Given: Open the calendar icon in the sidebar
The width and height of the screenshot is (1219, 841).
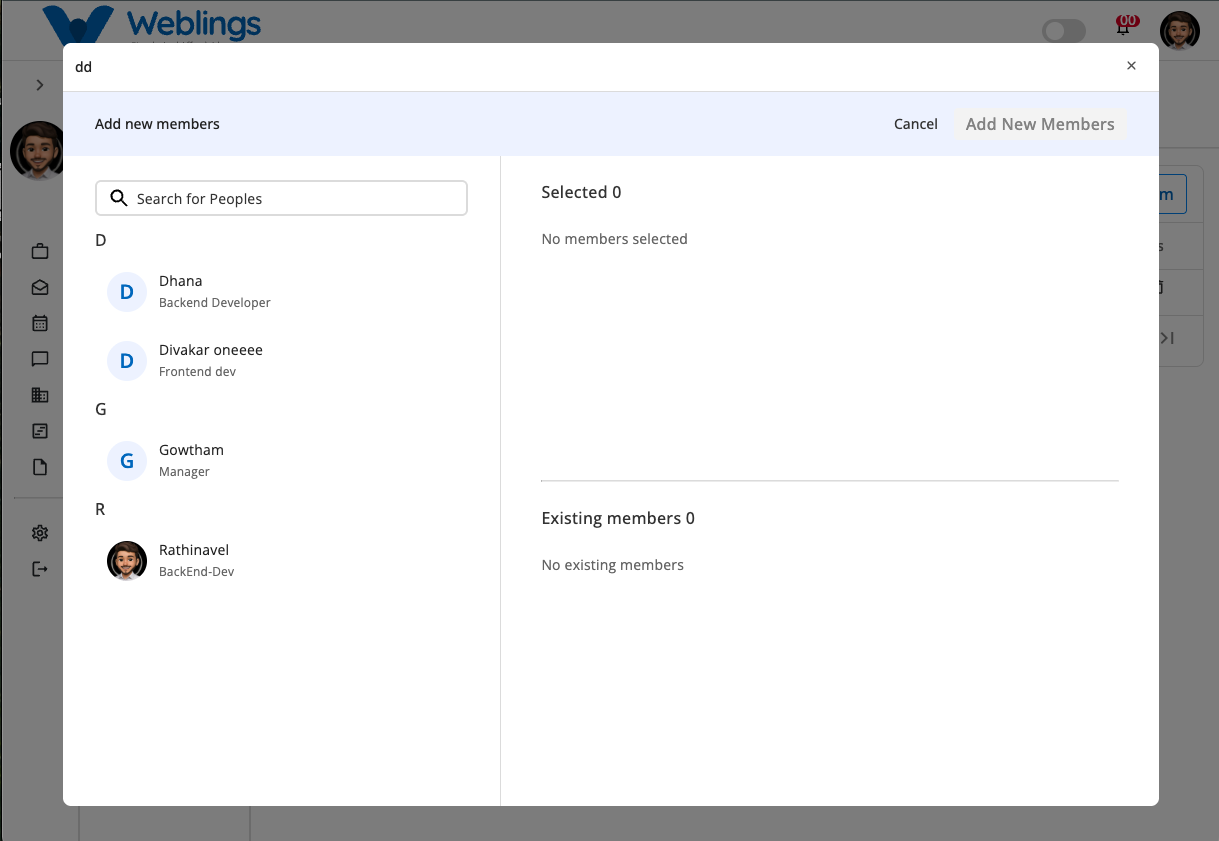Looking at the screenshot, I should (x=40, y=323).
